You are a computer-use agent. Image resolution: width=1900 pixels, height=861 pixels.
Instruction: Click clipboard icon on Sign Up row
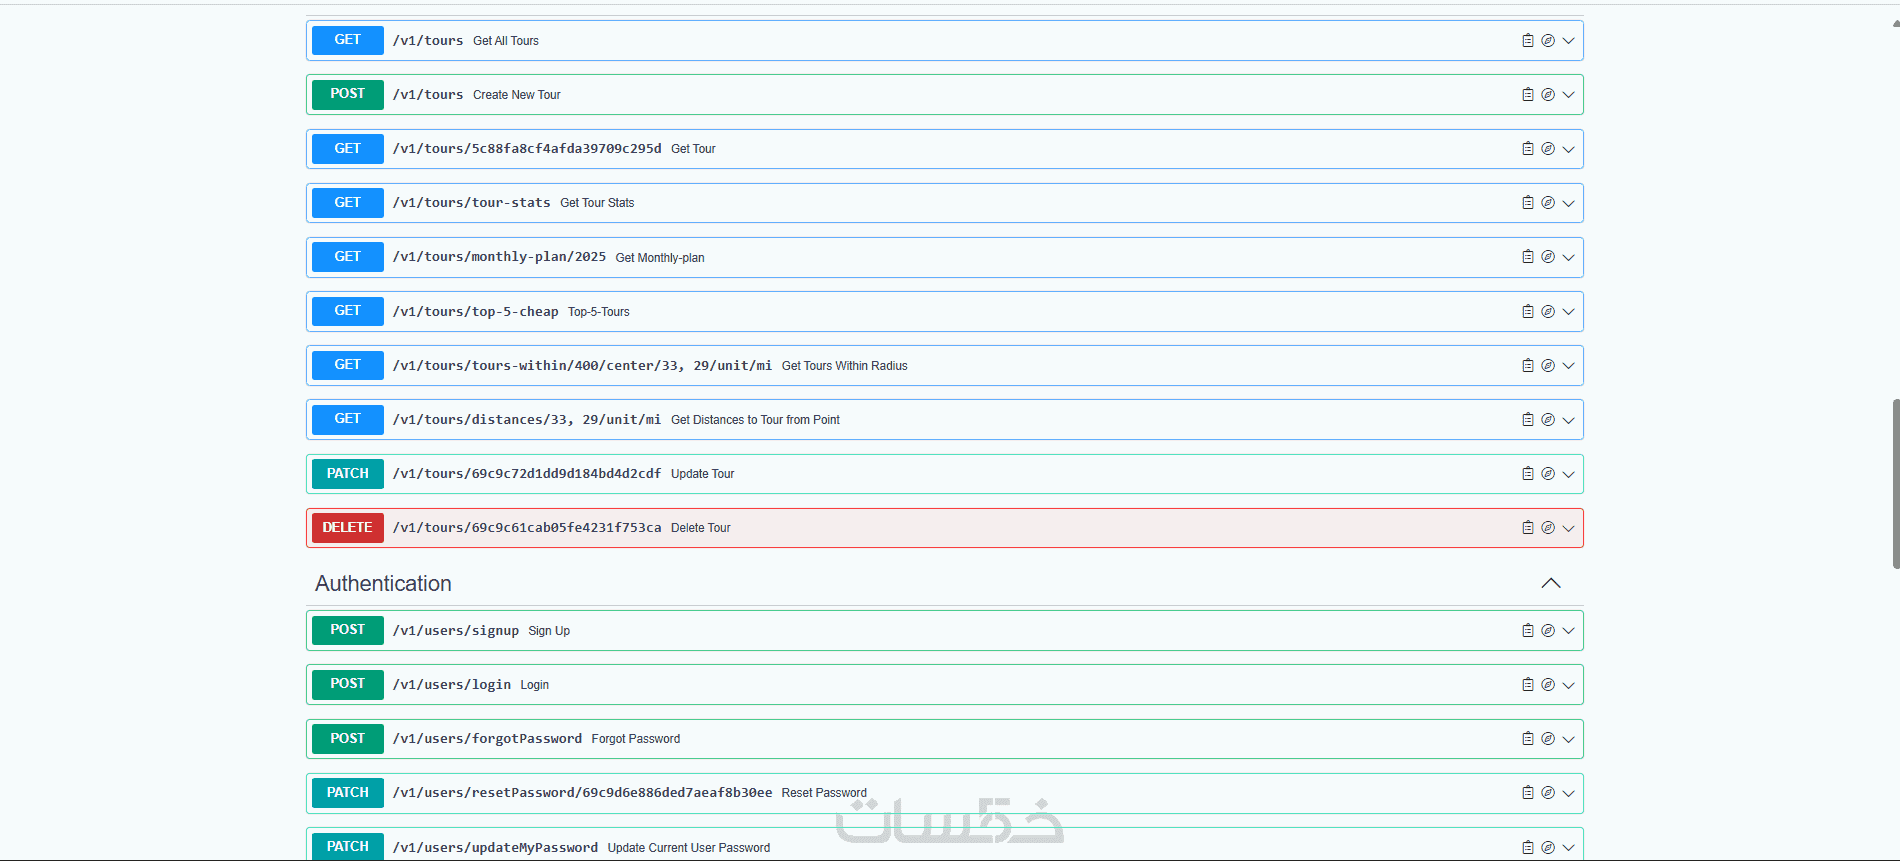click(x=1527, y=631)
